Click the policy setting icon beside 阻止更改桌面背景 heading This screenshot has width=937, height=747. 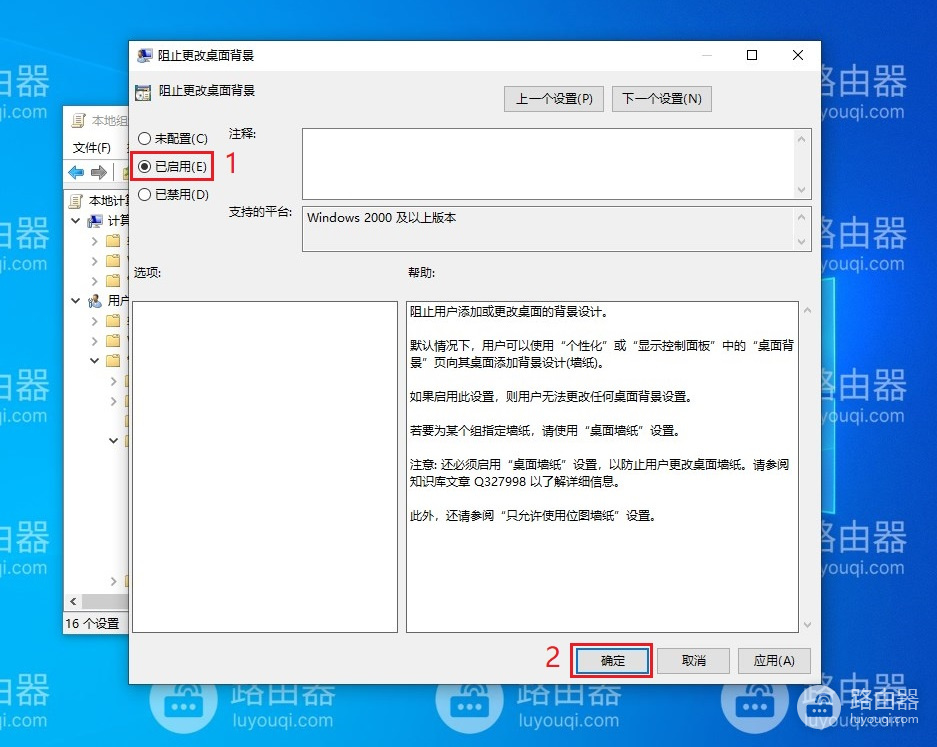143,93
